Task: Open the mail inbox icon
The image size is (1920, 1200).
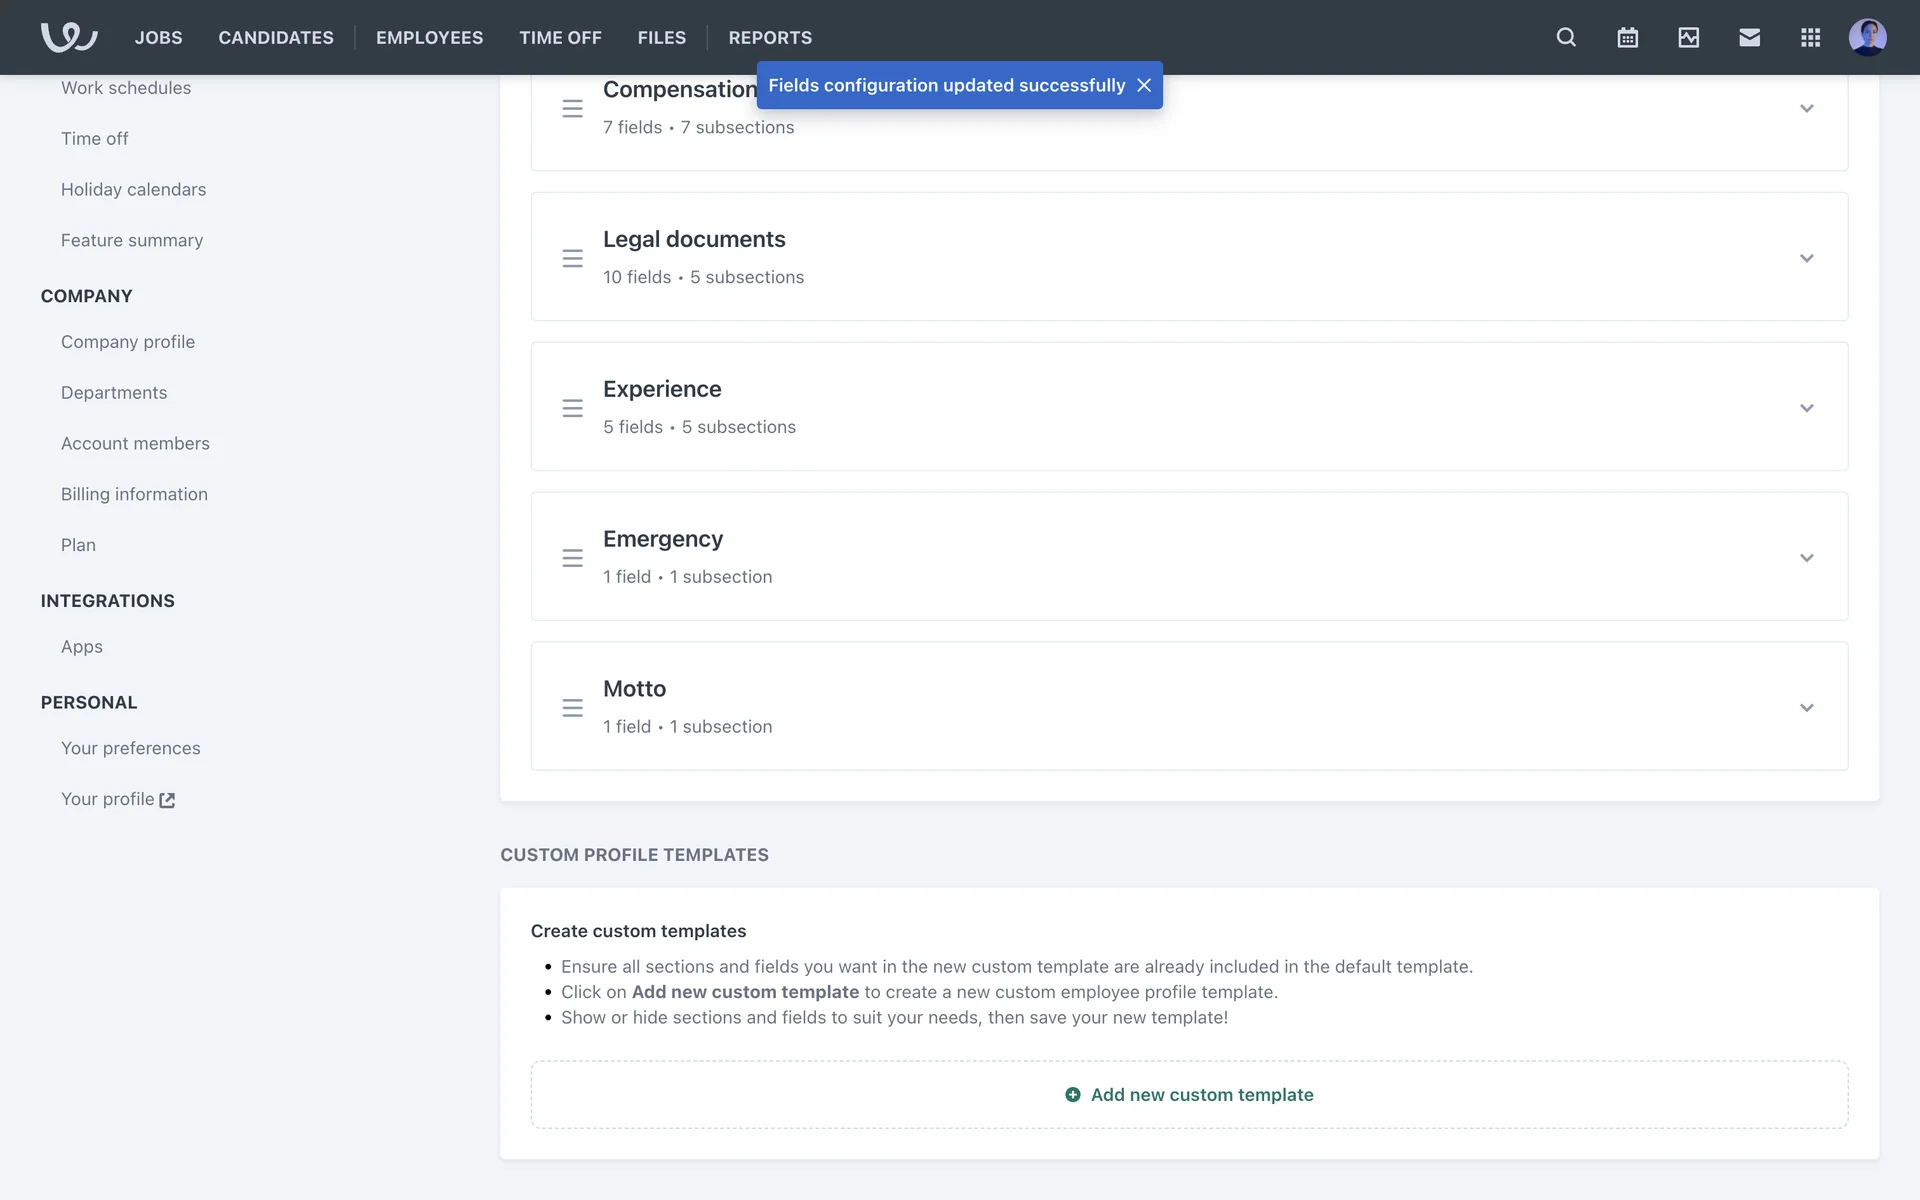Action: pos(1749,37)
